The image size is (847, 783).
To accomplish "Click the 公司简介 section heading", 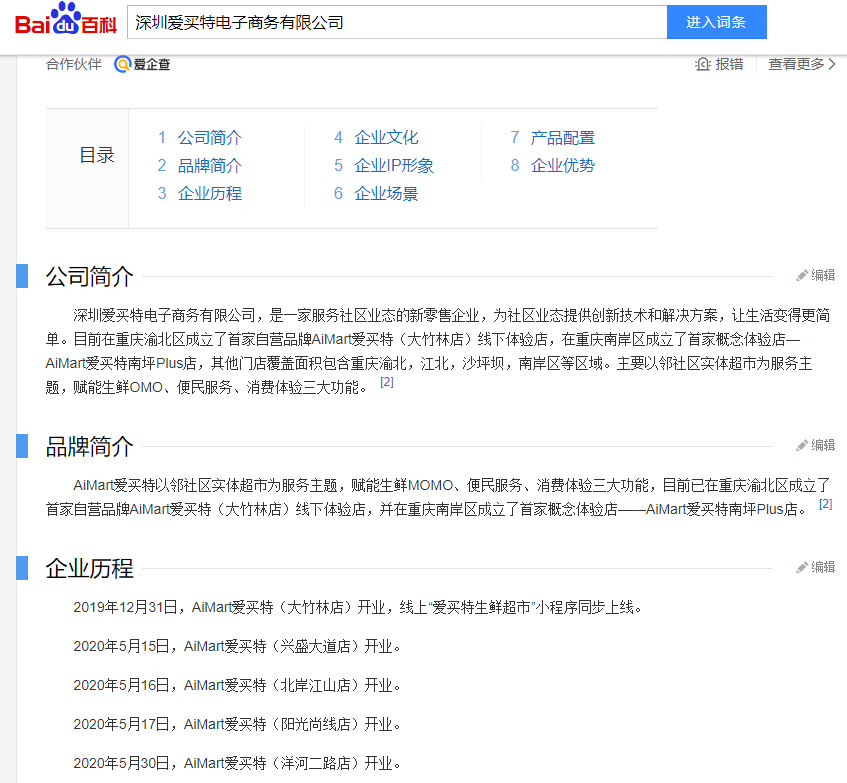I will (x=90, y=276).
